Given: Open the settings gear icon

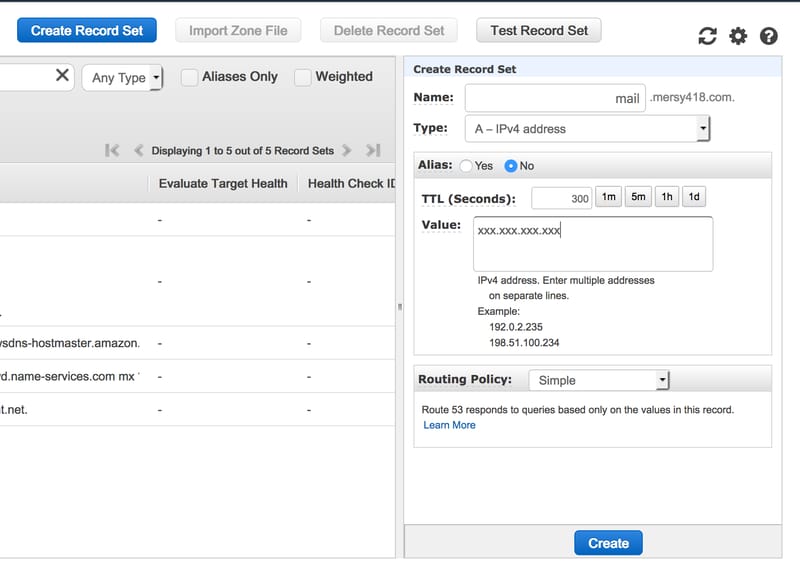Looking at the screenshot, I should (738, 36).
